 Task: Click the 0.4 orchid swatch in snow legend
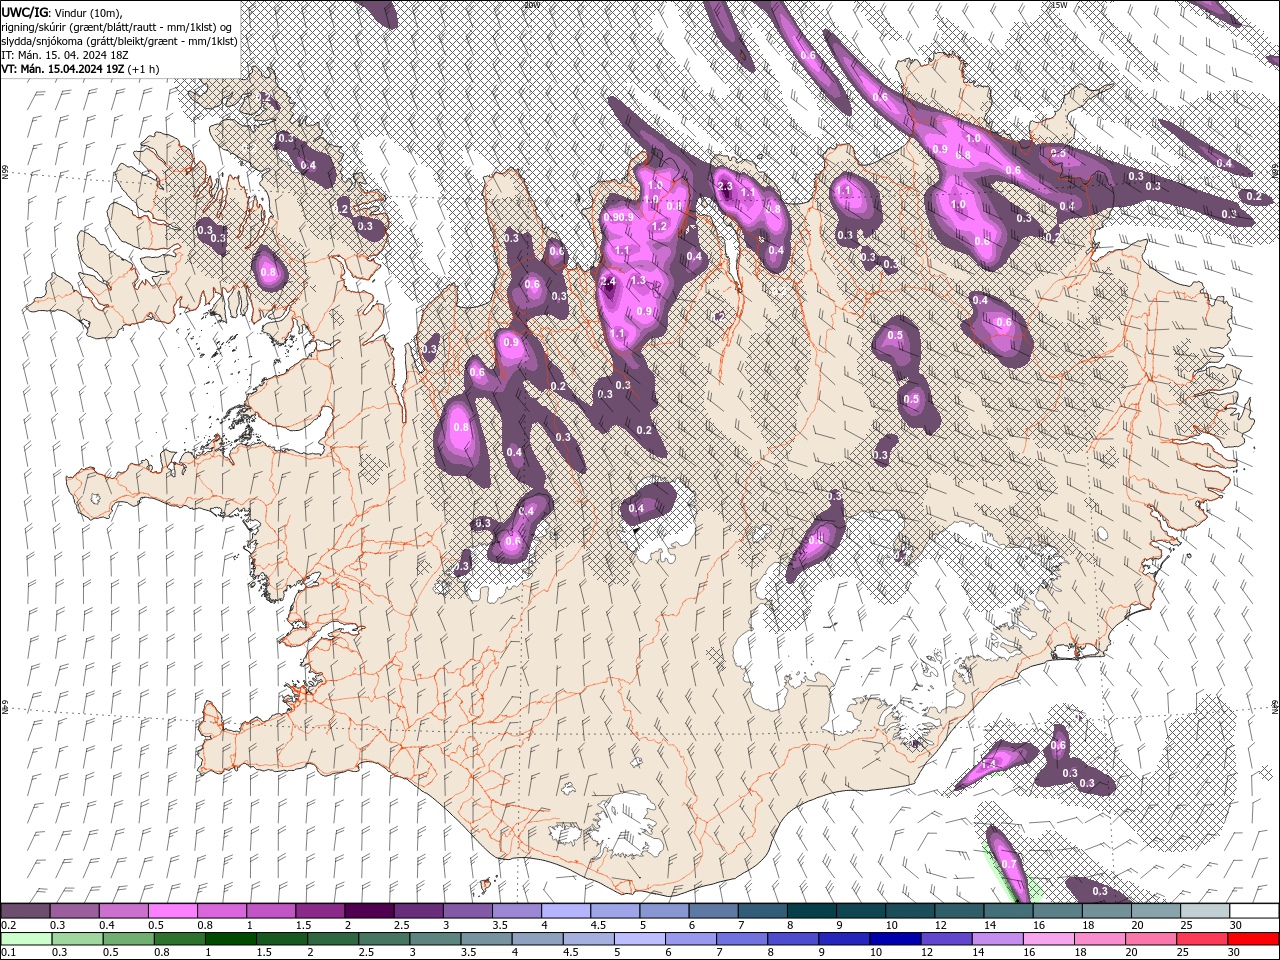[x=123, y=911]
